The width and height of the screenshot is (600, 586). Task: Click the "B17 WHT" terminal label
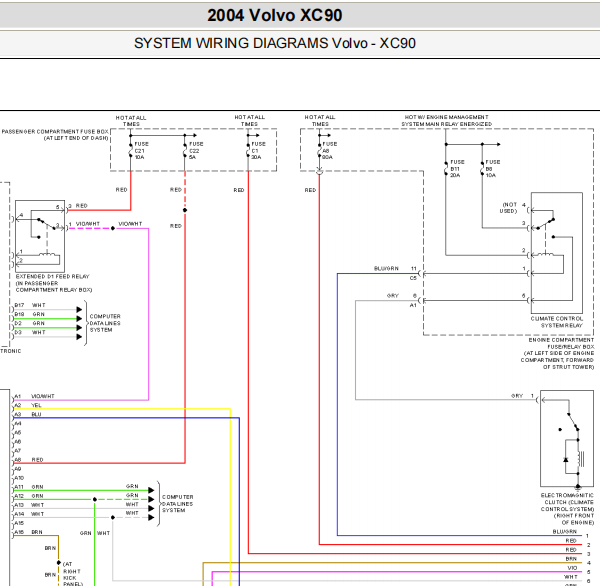click(x=30, y=305)
